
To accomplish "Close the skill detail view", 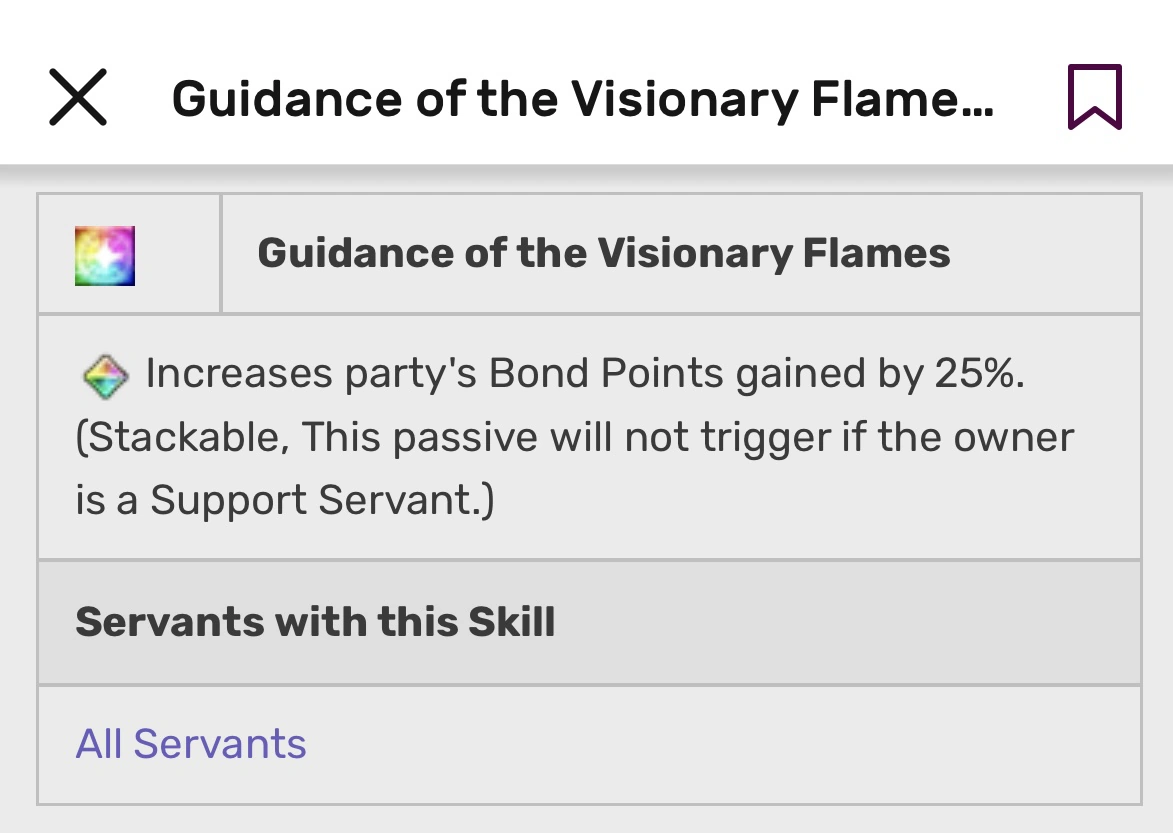I will pyautogui.click(x=77, y=97).
